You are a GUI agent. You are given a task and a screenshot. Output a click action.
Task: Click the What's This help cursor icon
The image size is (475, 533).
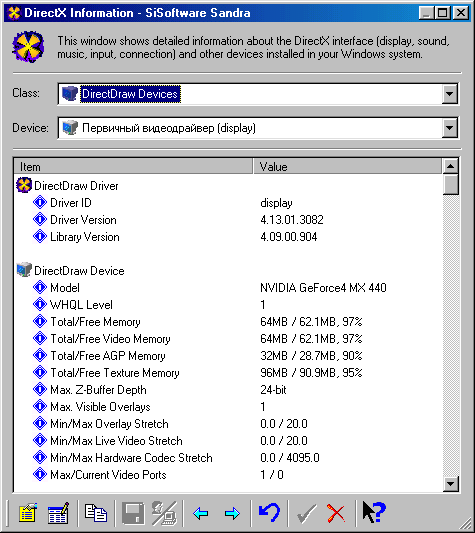tap(374, 512)
